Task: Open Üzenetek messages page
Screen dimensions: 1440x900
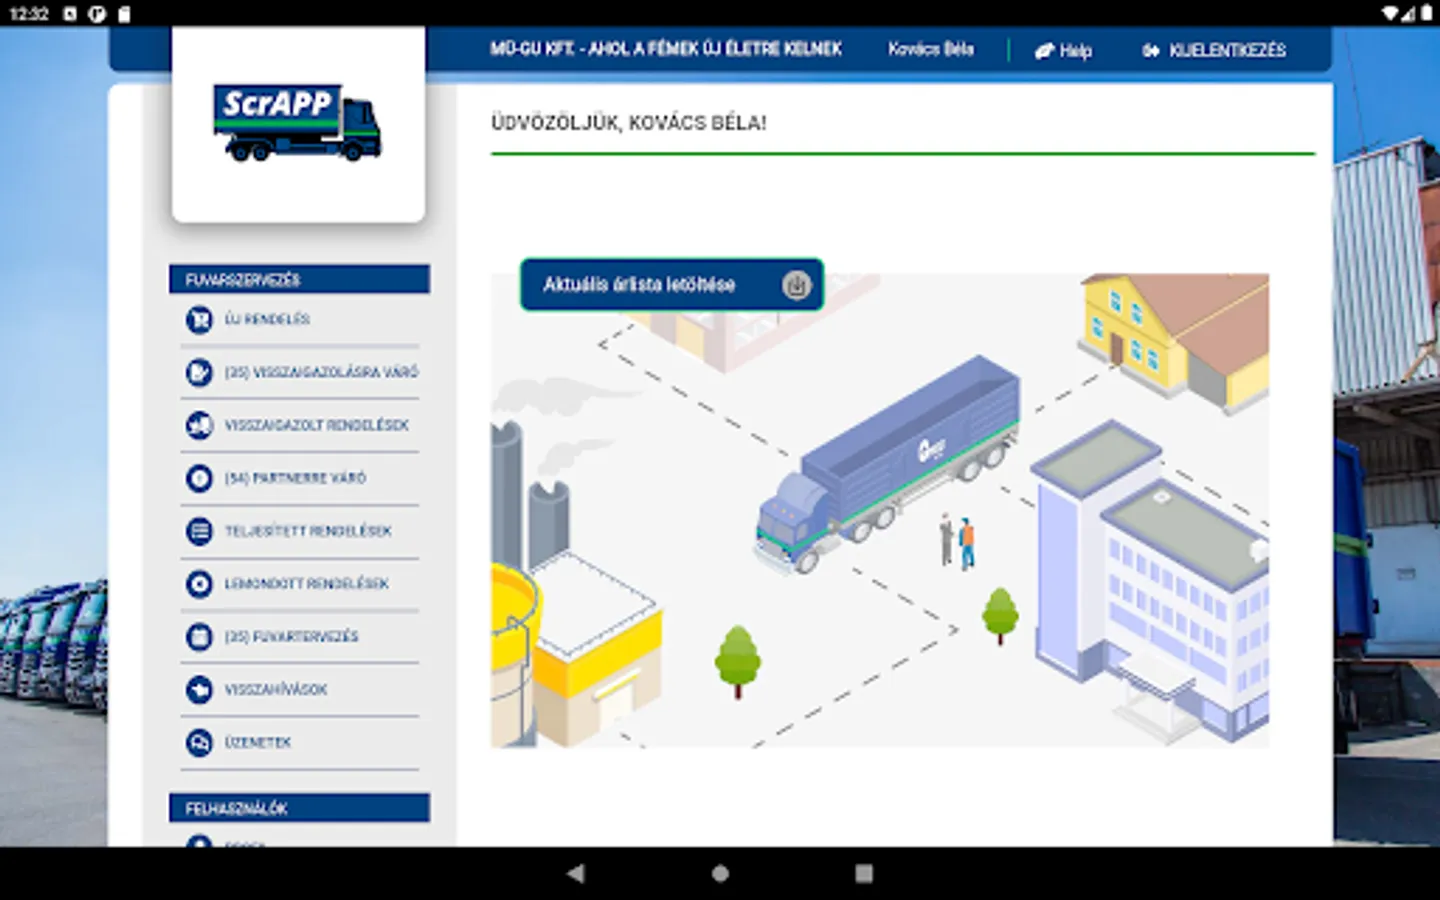Action: click(x=299, y=743)
